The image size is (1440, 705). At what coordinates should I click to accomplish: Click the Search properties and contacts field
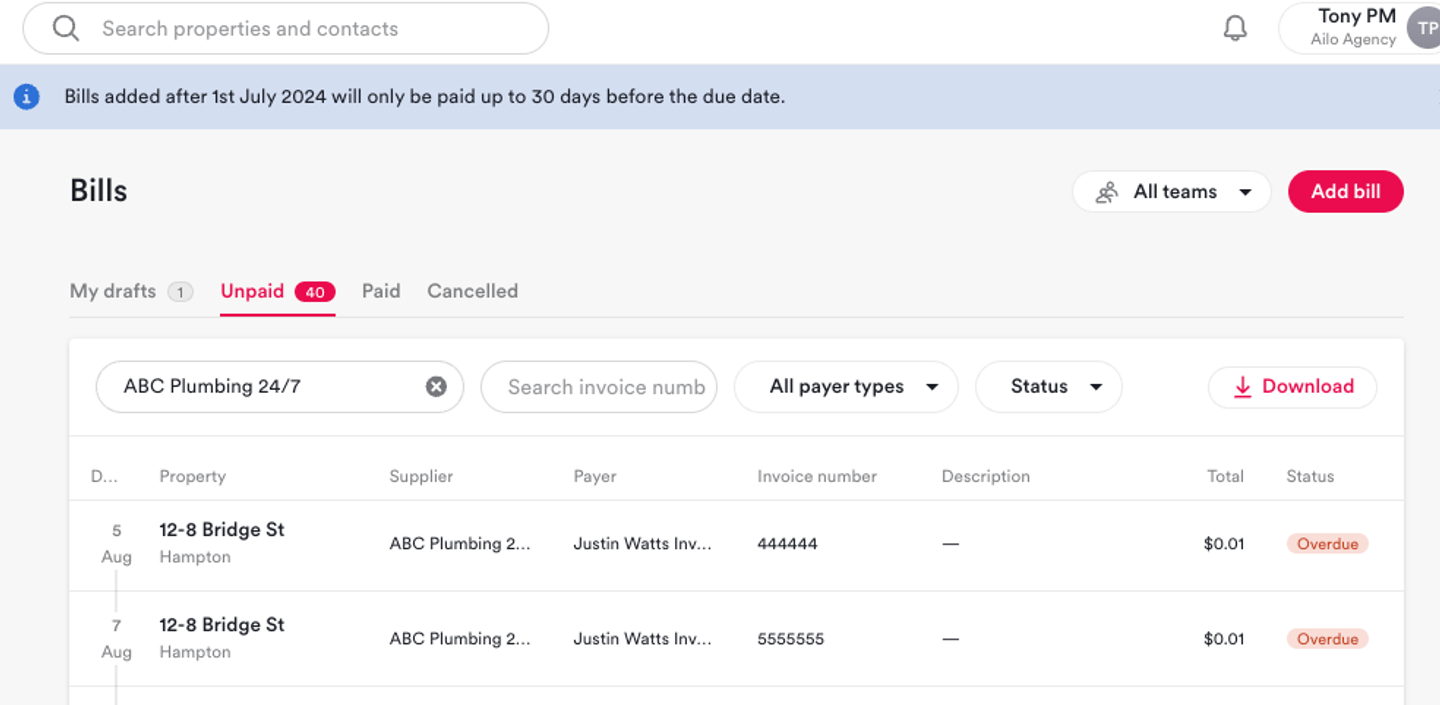tap(300, 29)
